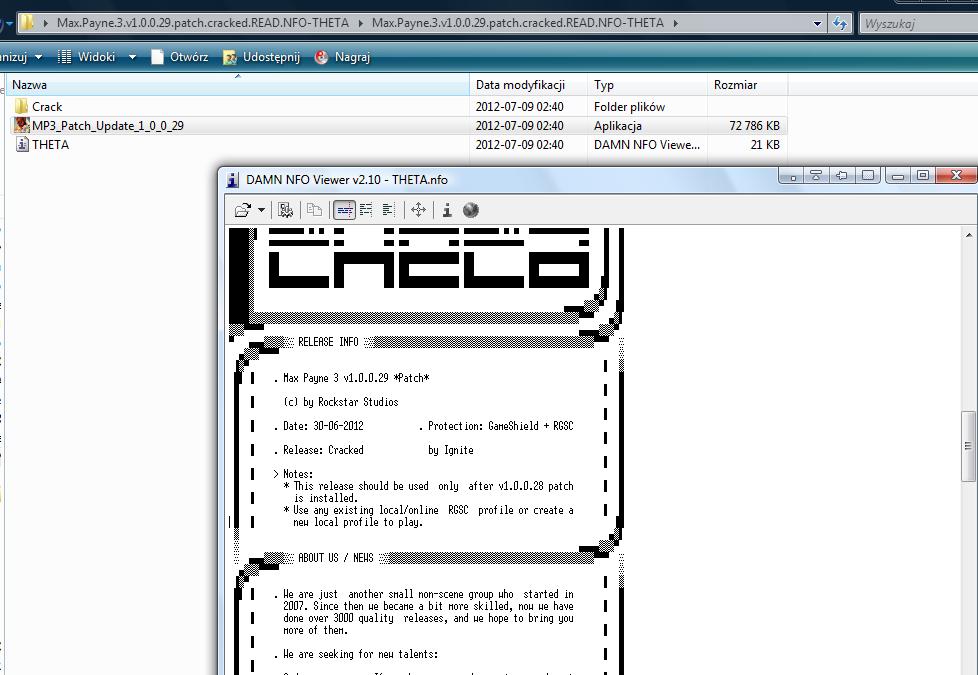Click the copy icon in NFO Viewer toolbar
Image resolution: width=978 pixels, height=675 pixels.
point(314,210)
